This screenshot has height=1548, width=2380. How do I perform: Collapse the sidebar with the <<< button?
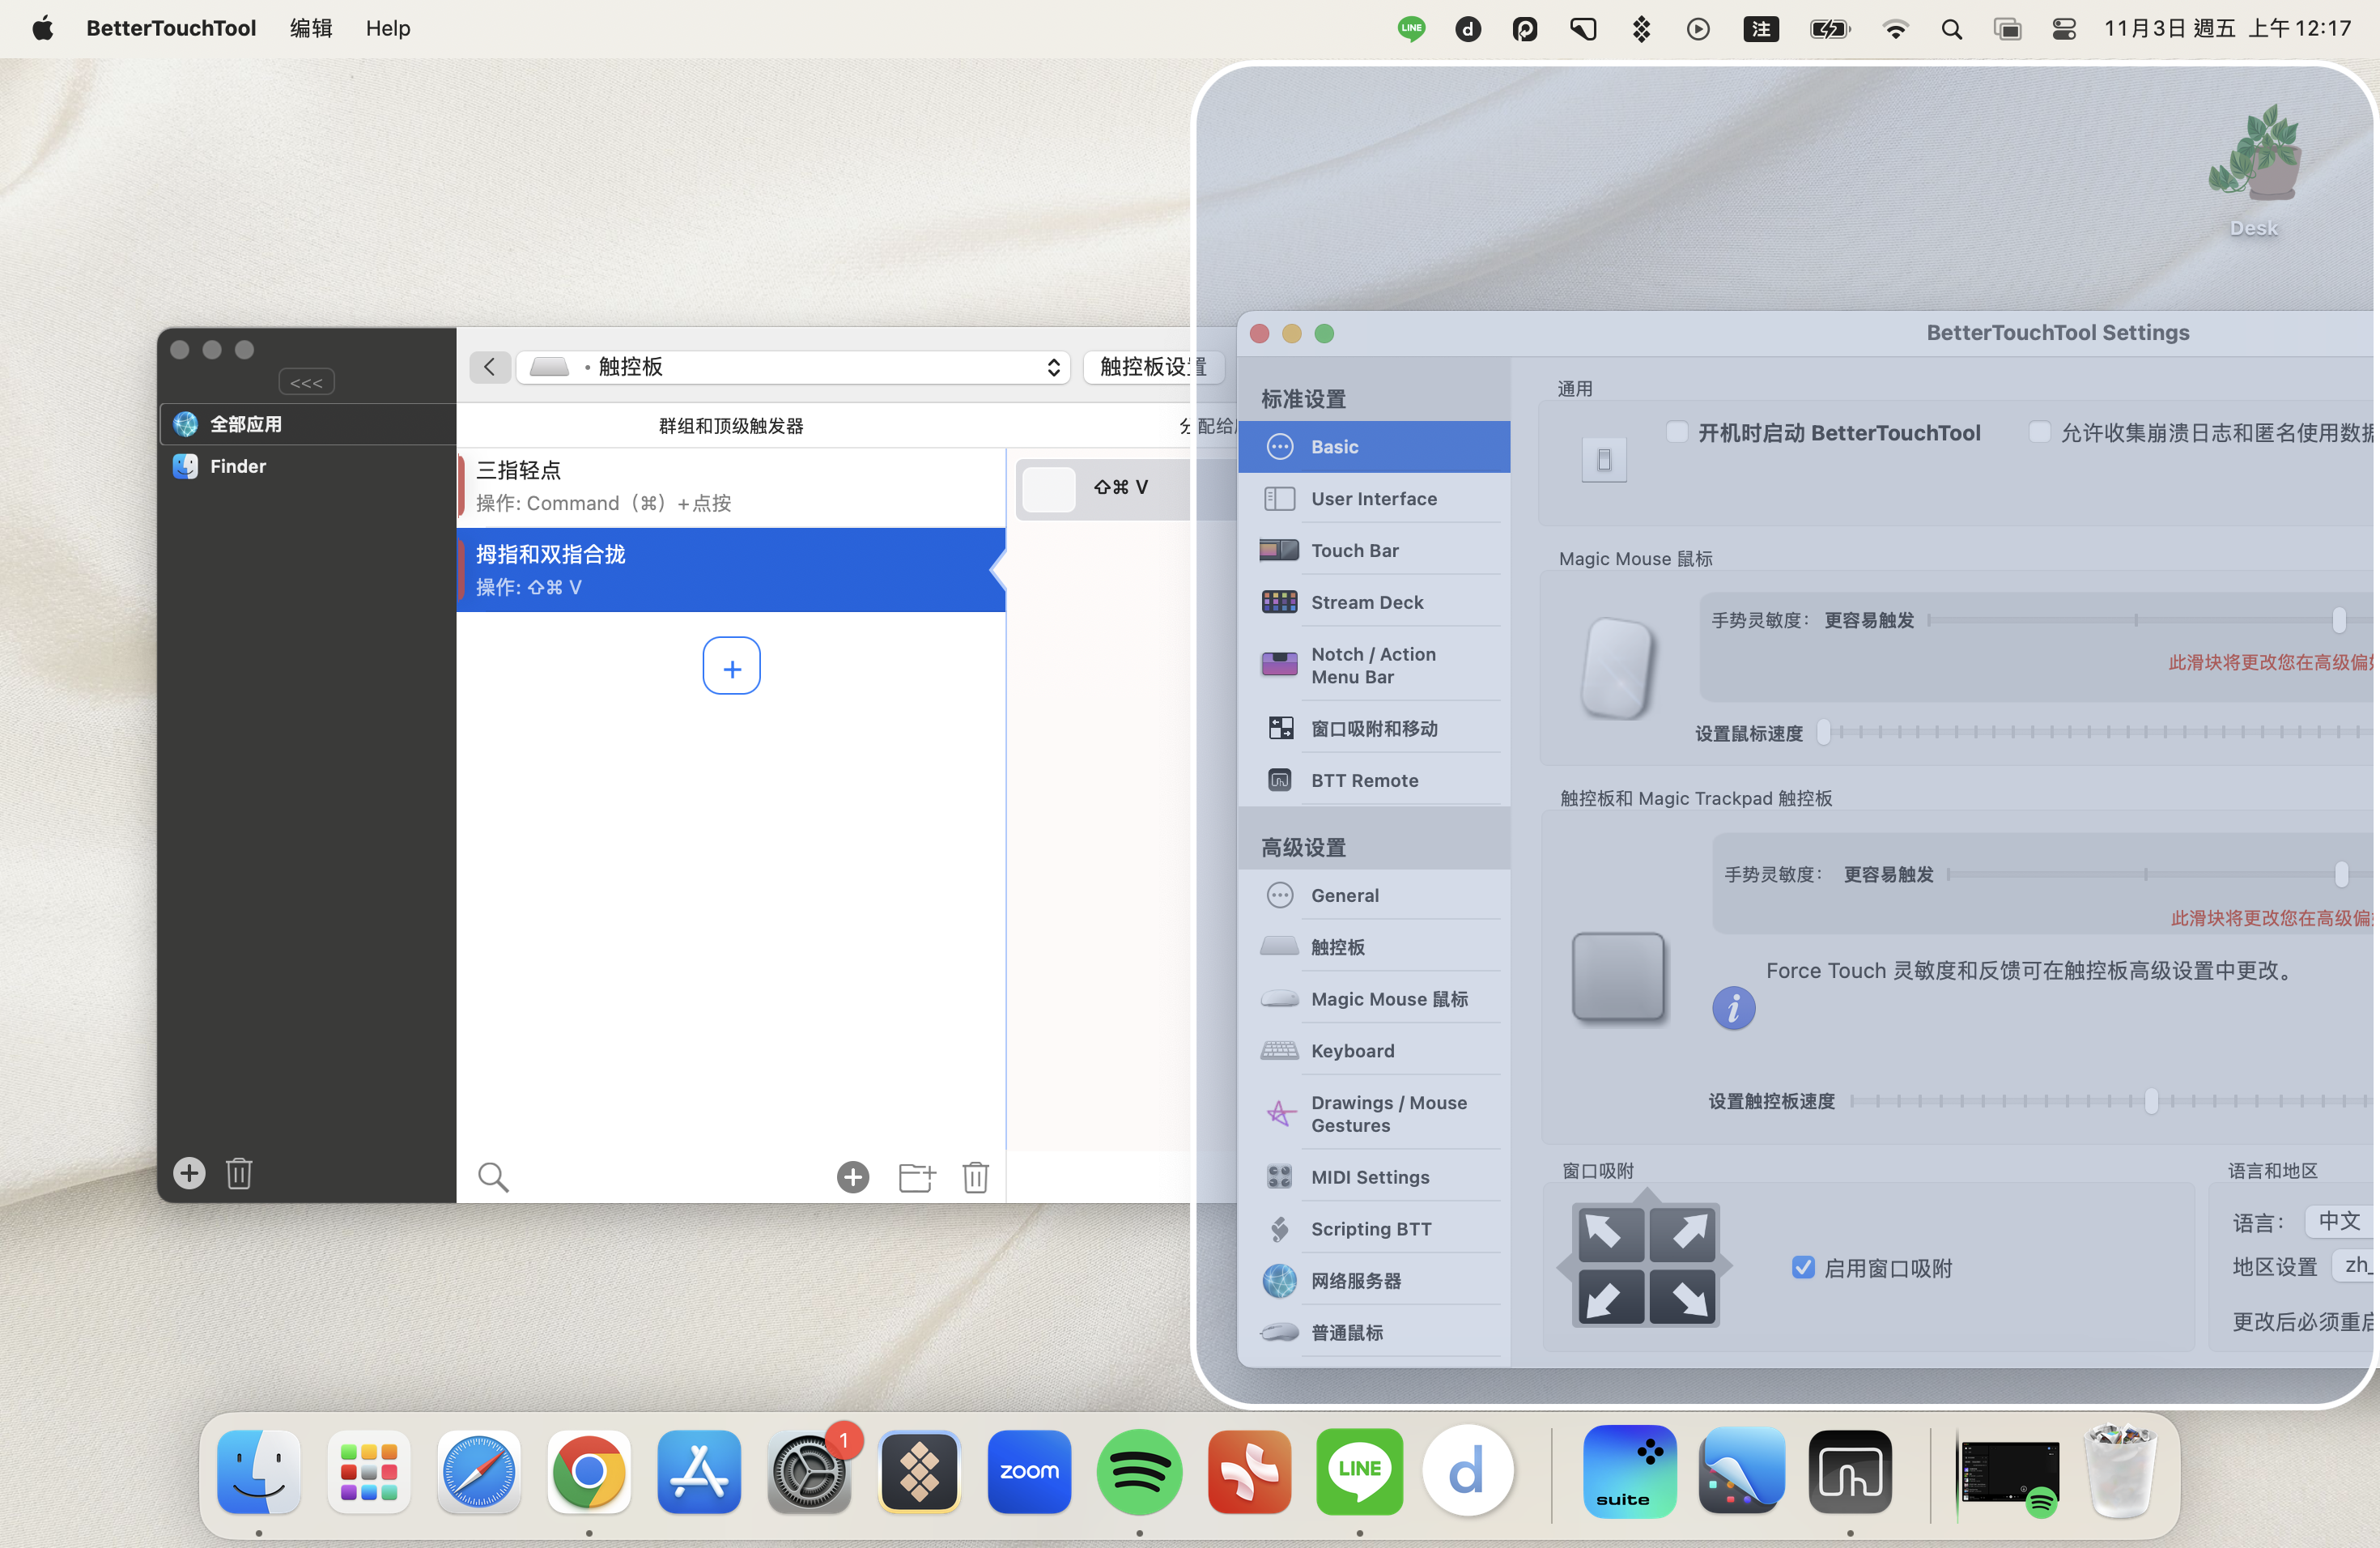[x=306, y=382]
